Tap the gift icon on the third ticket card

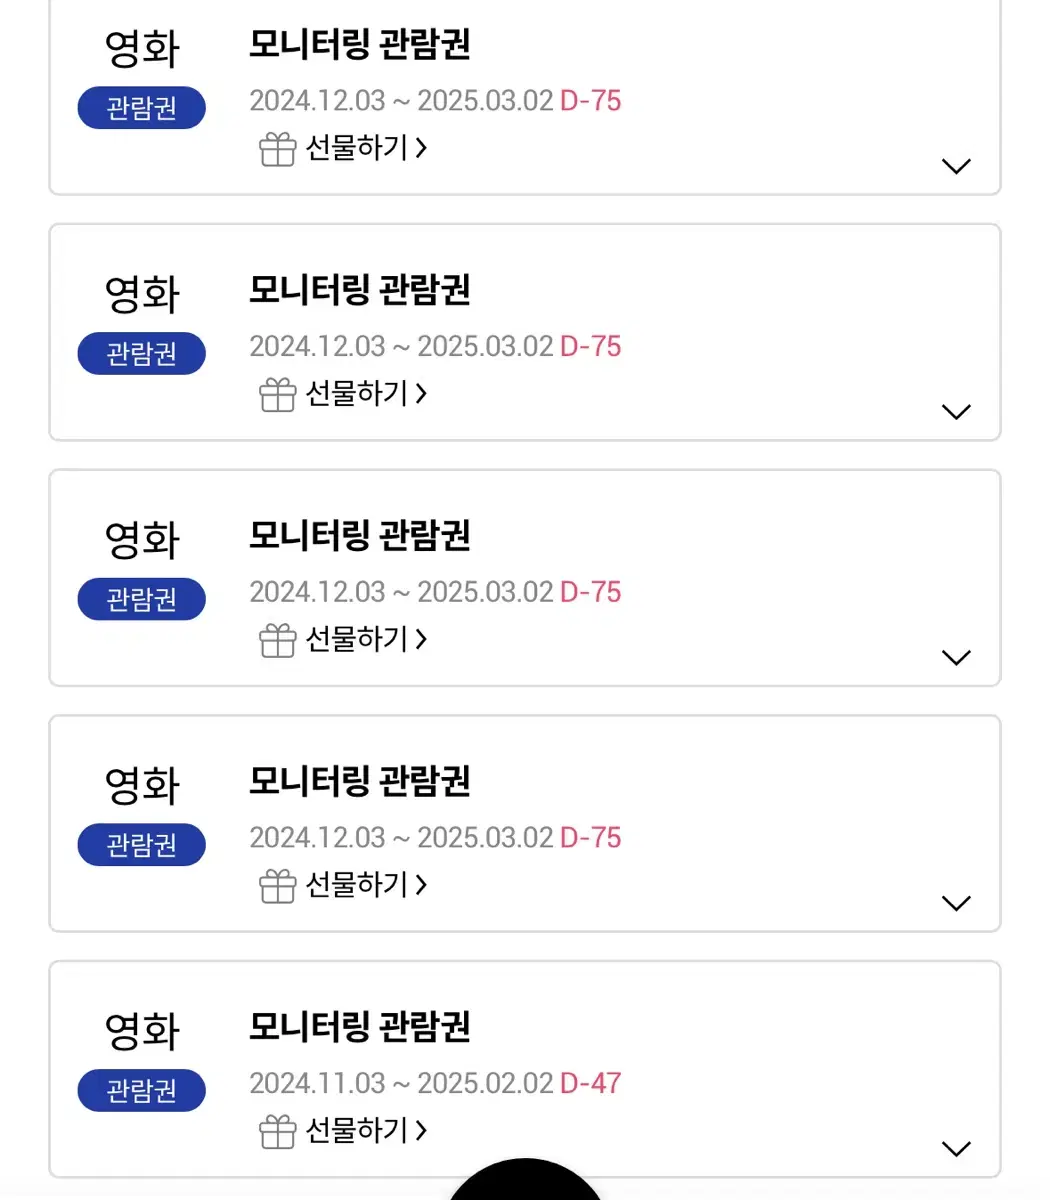[277, 640]
